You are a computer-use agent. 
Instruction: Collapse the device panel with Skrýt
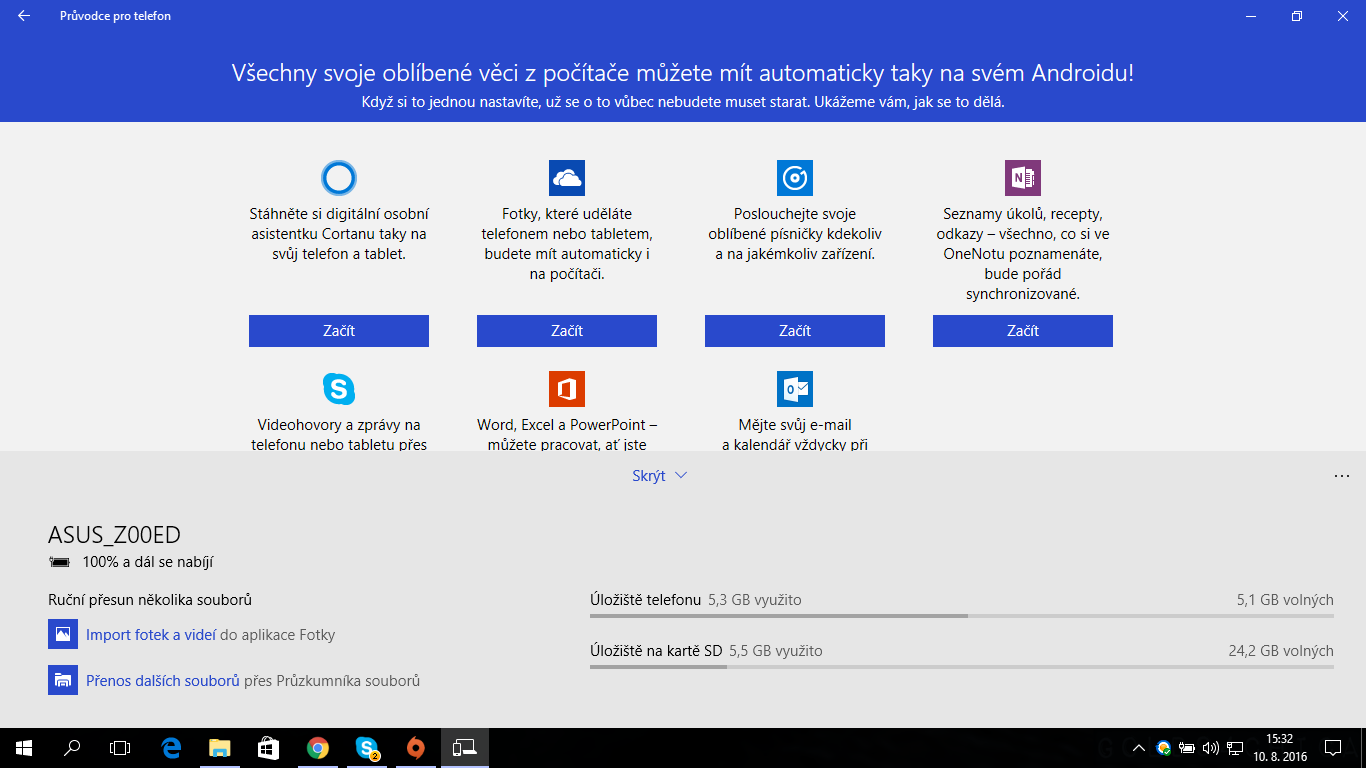click(x=659, y=476)
